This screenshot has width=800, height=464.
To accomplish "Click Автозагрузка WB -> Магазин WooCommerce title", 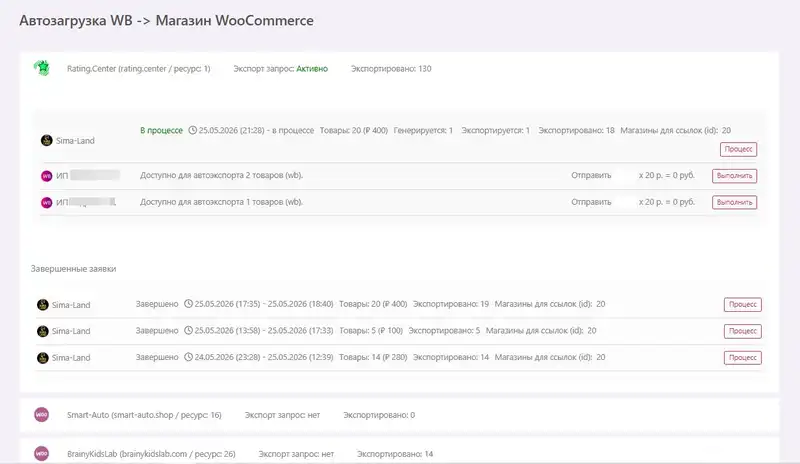I will [x=166, y=20].
